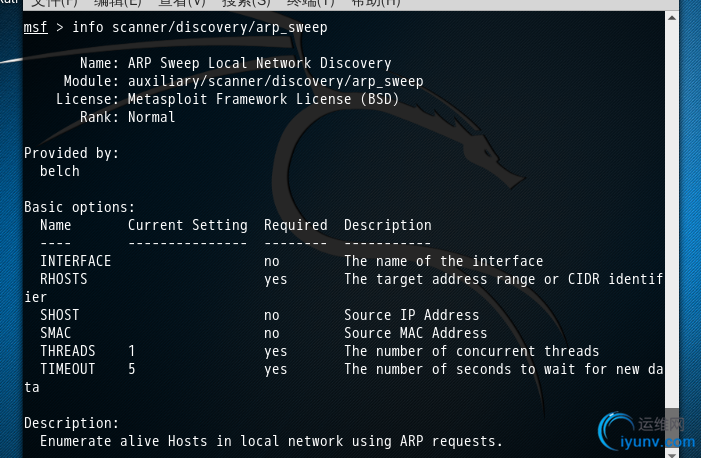Viewport: 701px width, 458px height.
Task: Click 'The number of concurrent threads' text
Action: [472, 351]
